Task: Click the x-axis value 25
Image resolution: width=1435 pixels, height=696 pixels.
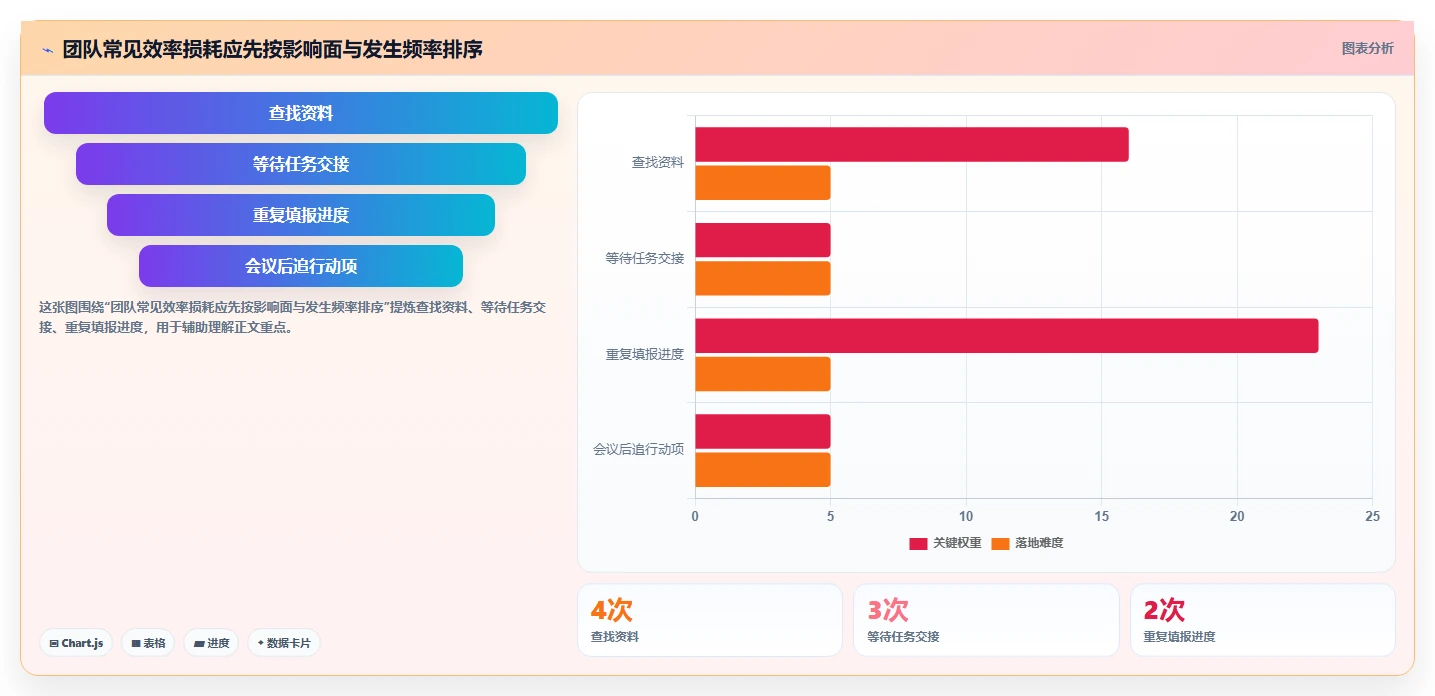Action: pyautogui.click(x=1372, y=516)
